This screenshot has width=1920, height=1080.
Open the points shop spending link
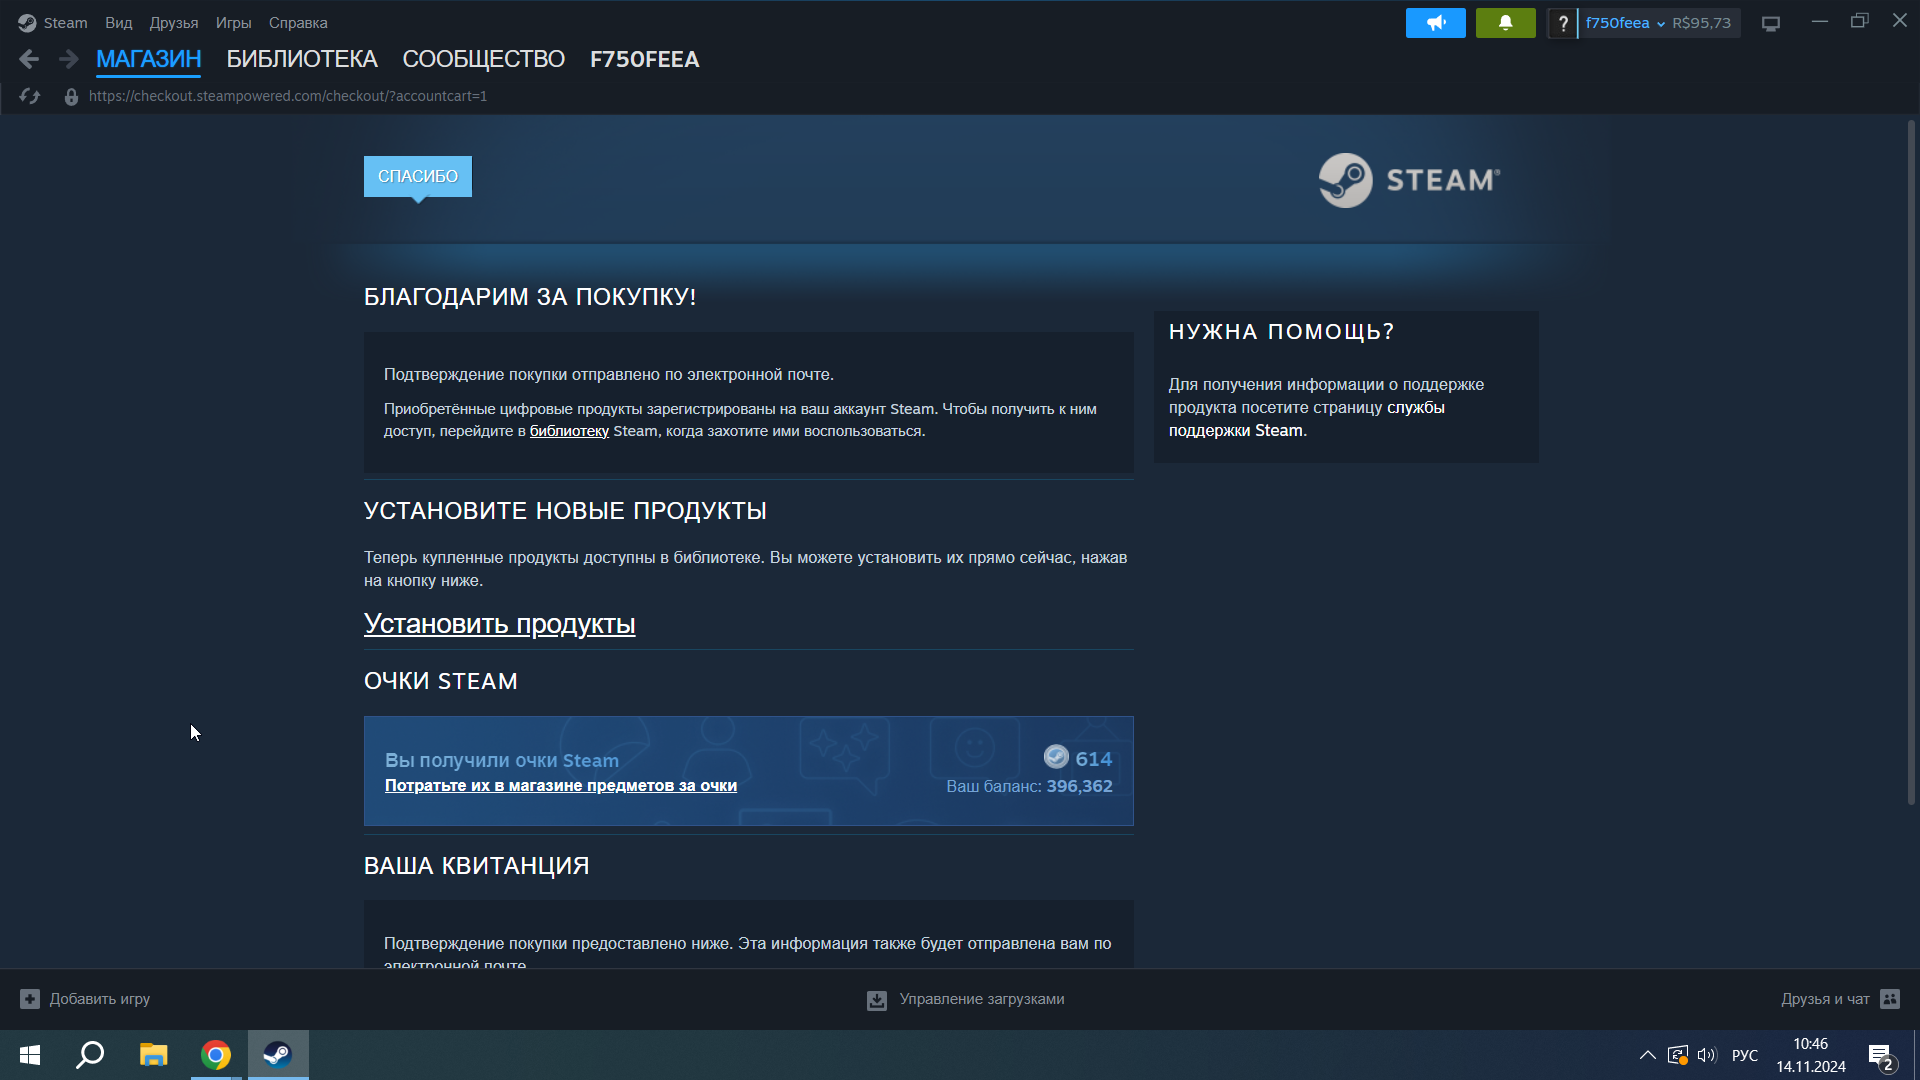coord(560,786)
